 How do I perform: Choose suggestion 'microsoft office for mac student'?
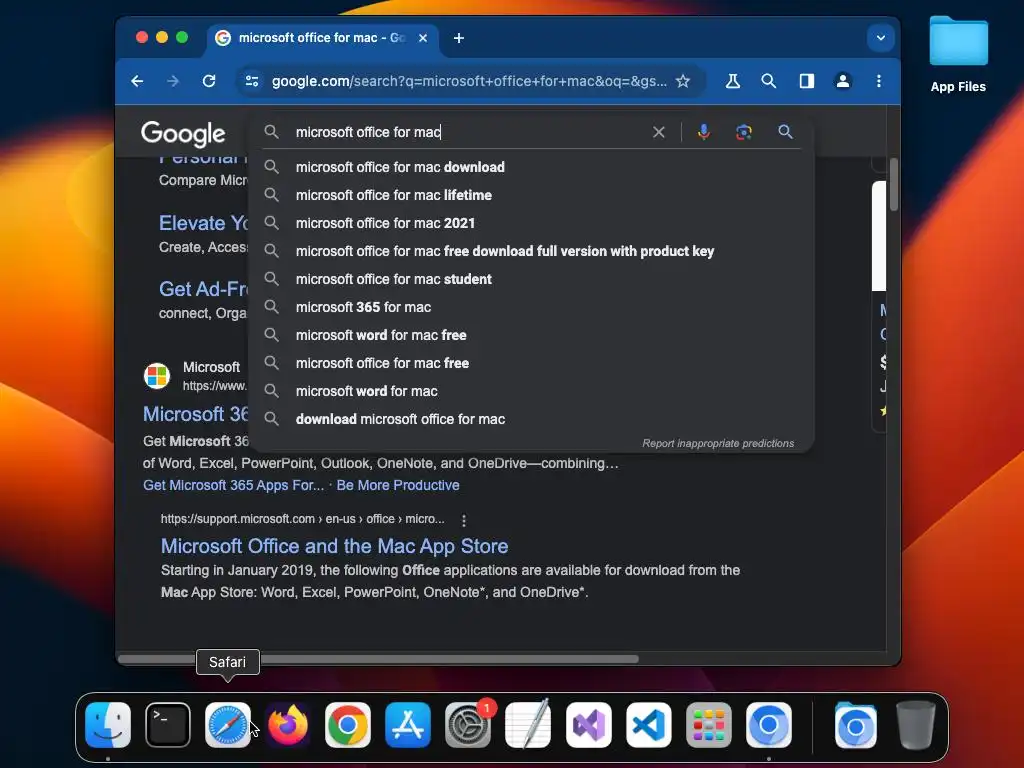532,280
